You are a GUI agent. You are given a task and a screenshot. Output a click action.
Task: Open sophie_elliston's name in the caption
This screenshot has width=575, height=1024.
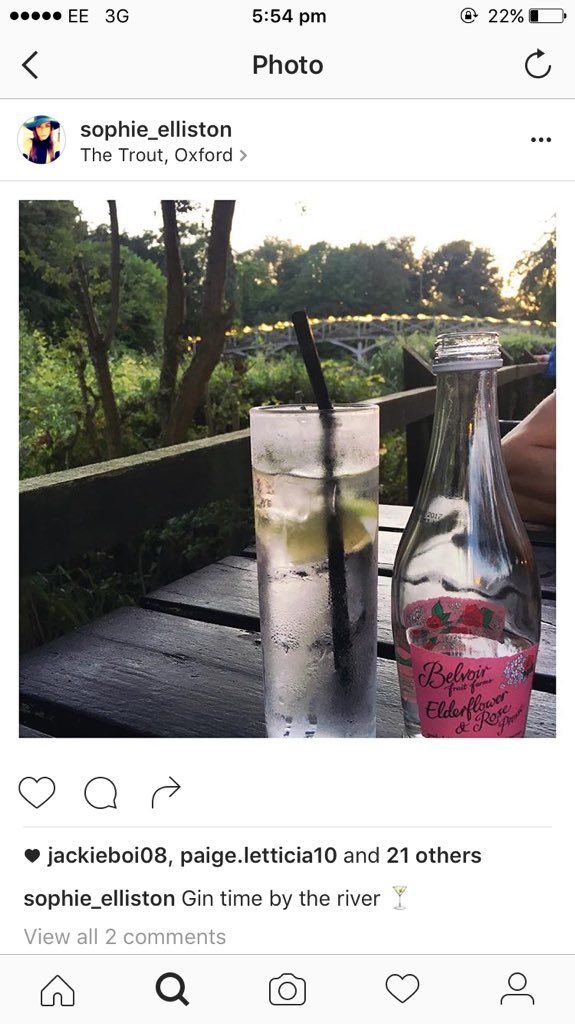click(99, 899)
